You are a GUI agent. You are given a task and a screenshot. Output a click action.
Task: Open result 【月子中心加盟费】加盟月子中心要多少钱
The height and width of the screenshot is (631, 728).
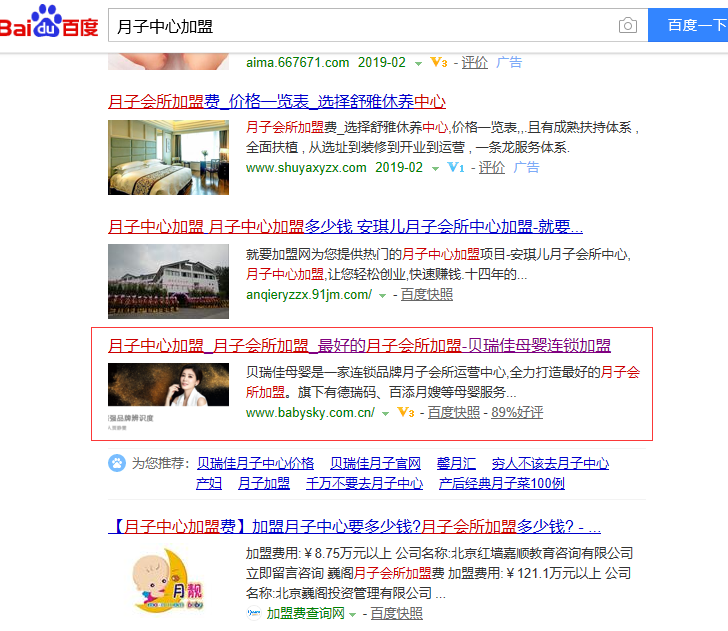[354, 527]
